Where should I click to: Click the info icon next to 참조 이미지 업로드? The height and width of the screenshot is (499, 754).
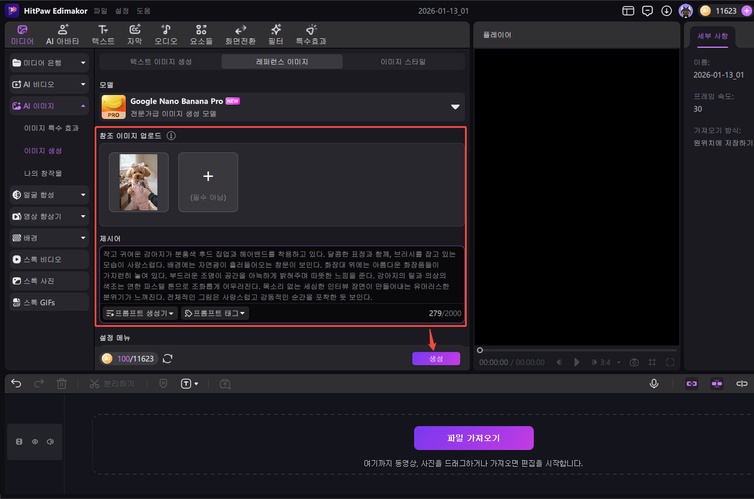[171, 136]
